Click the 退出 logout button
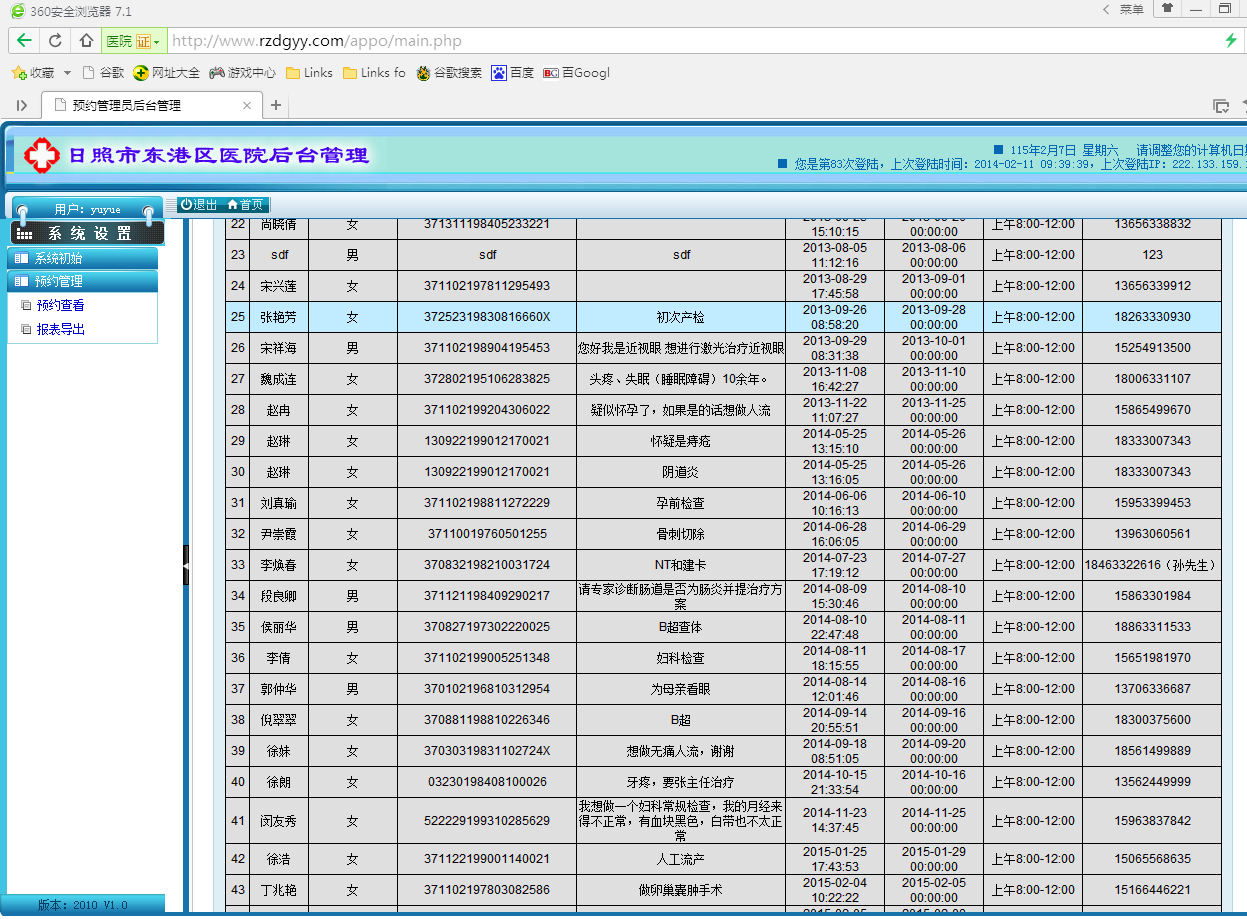 pyautogui.click(x=198, y=204)
